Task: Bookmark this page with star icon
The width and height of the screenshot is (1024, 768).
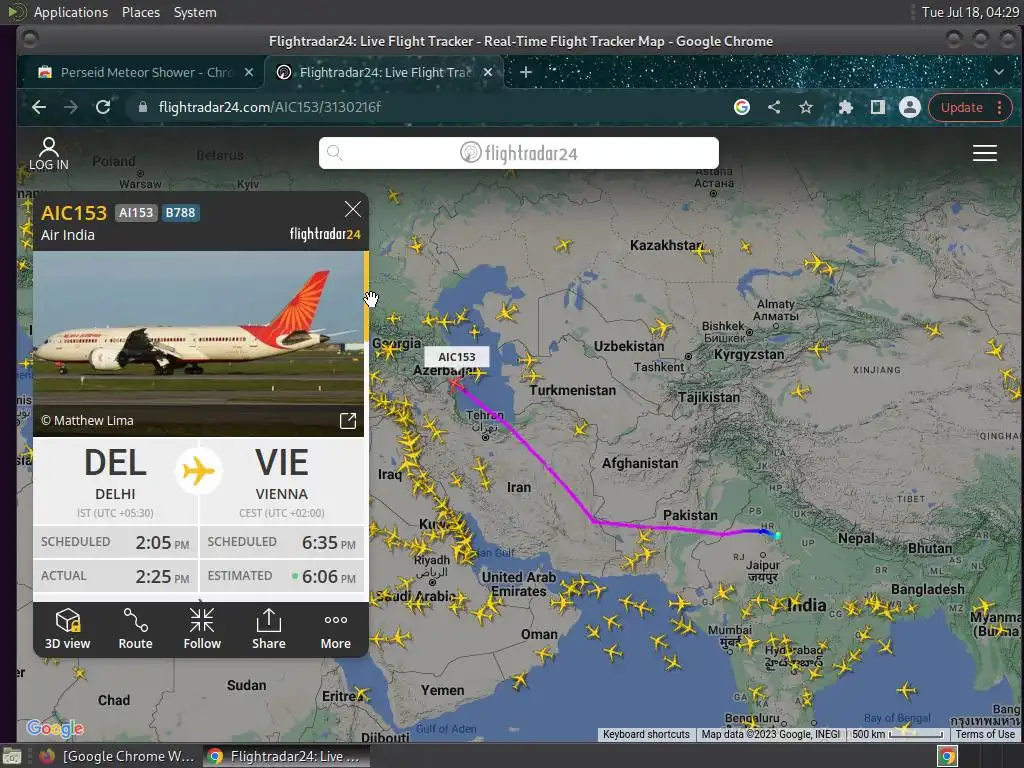Action: [806, 107]
